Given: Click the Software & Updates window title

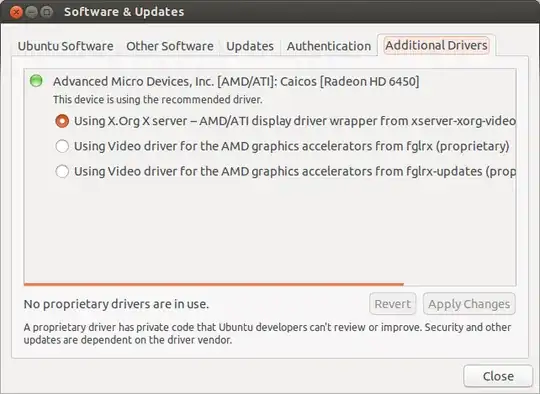Looking at the screenshot, I should pos(124,12).
